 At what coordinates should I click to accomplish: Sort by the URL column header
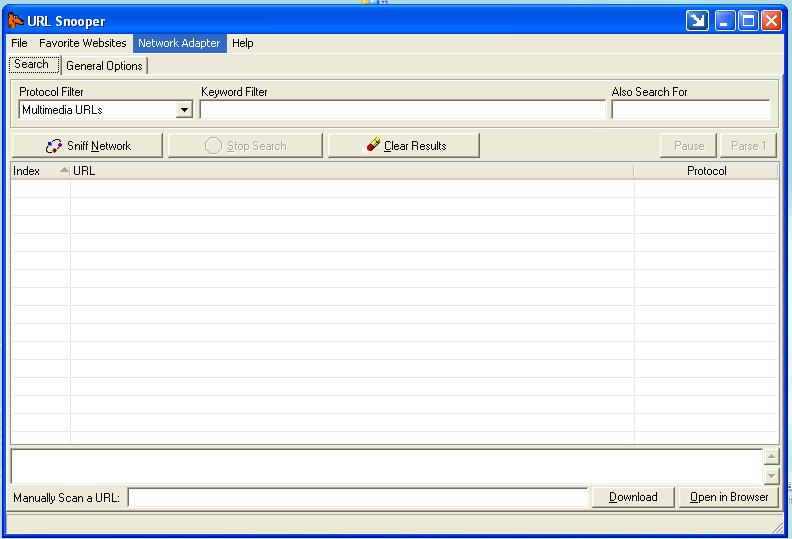click(352, 171)
